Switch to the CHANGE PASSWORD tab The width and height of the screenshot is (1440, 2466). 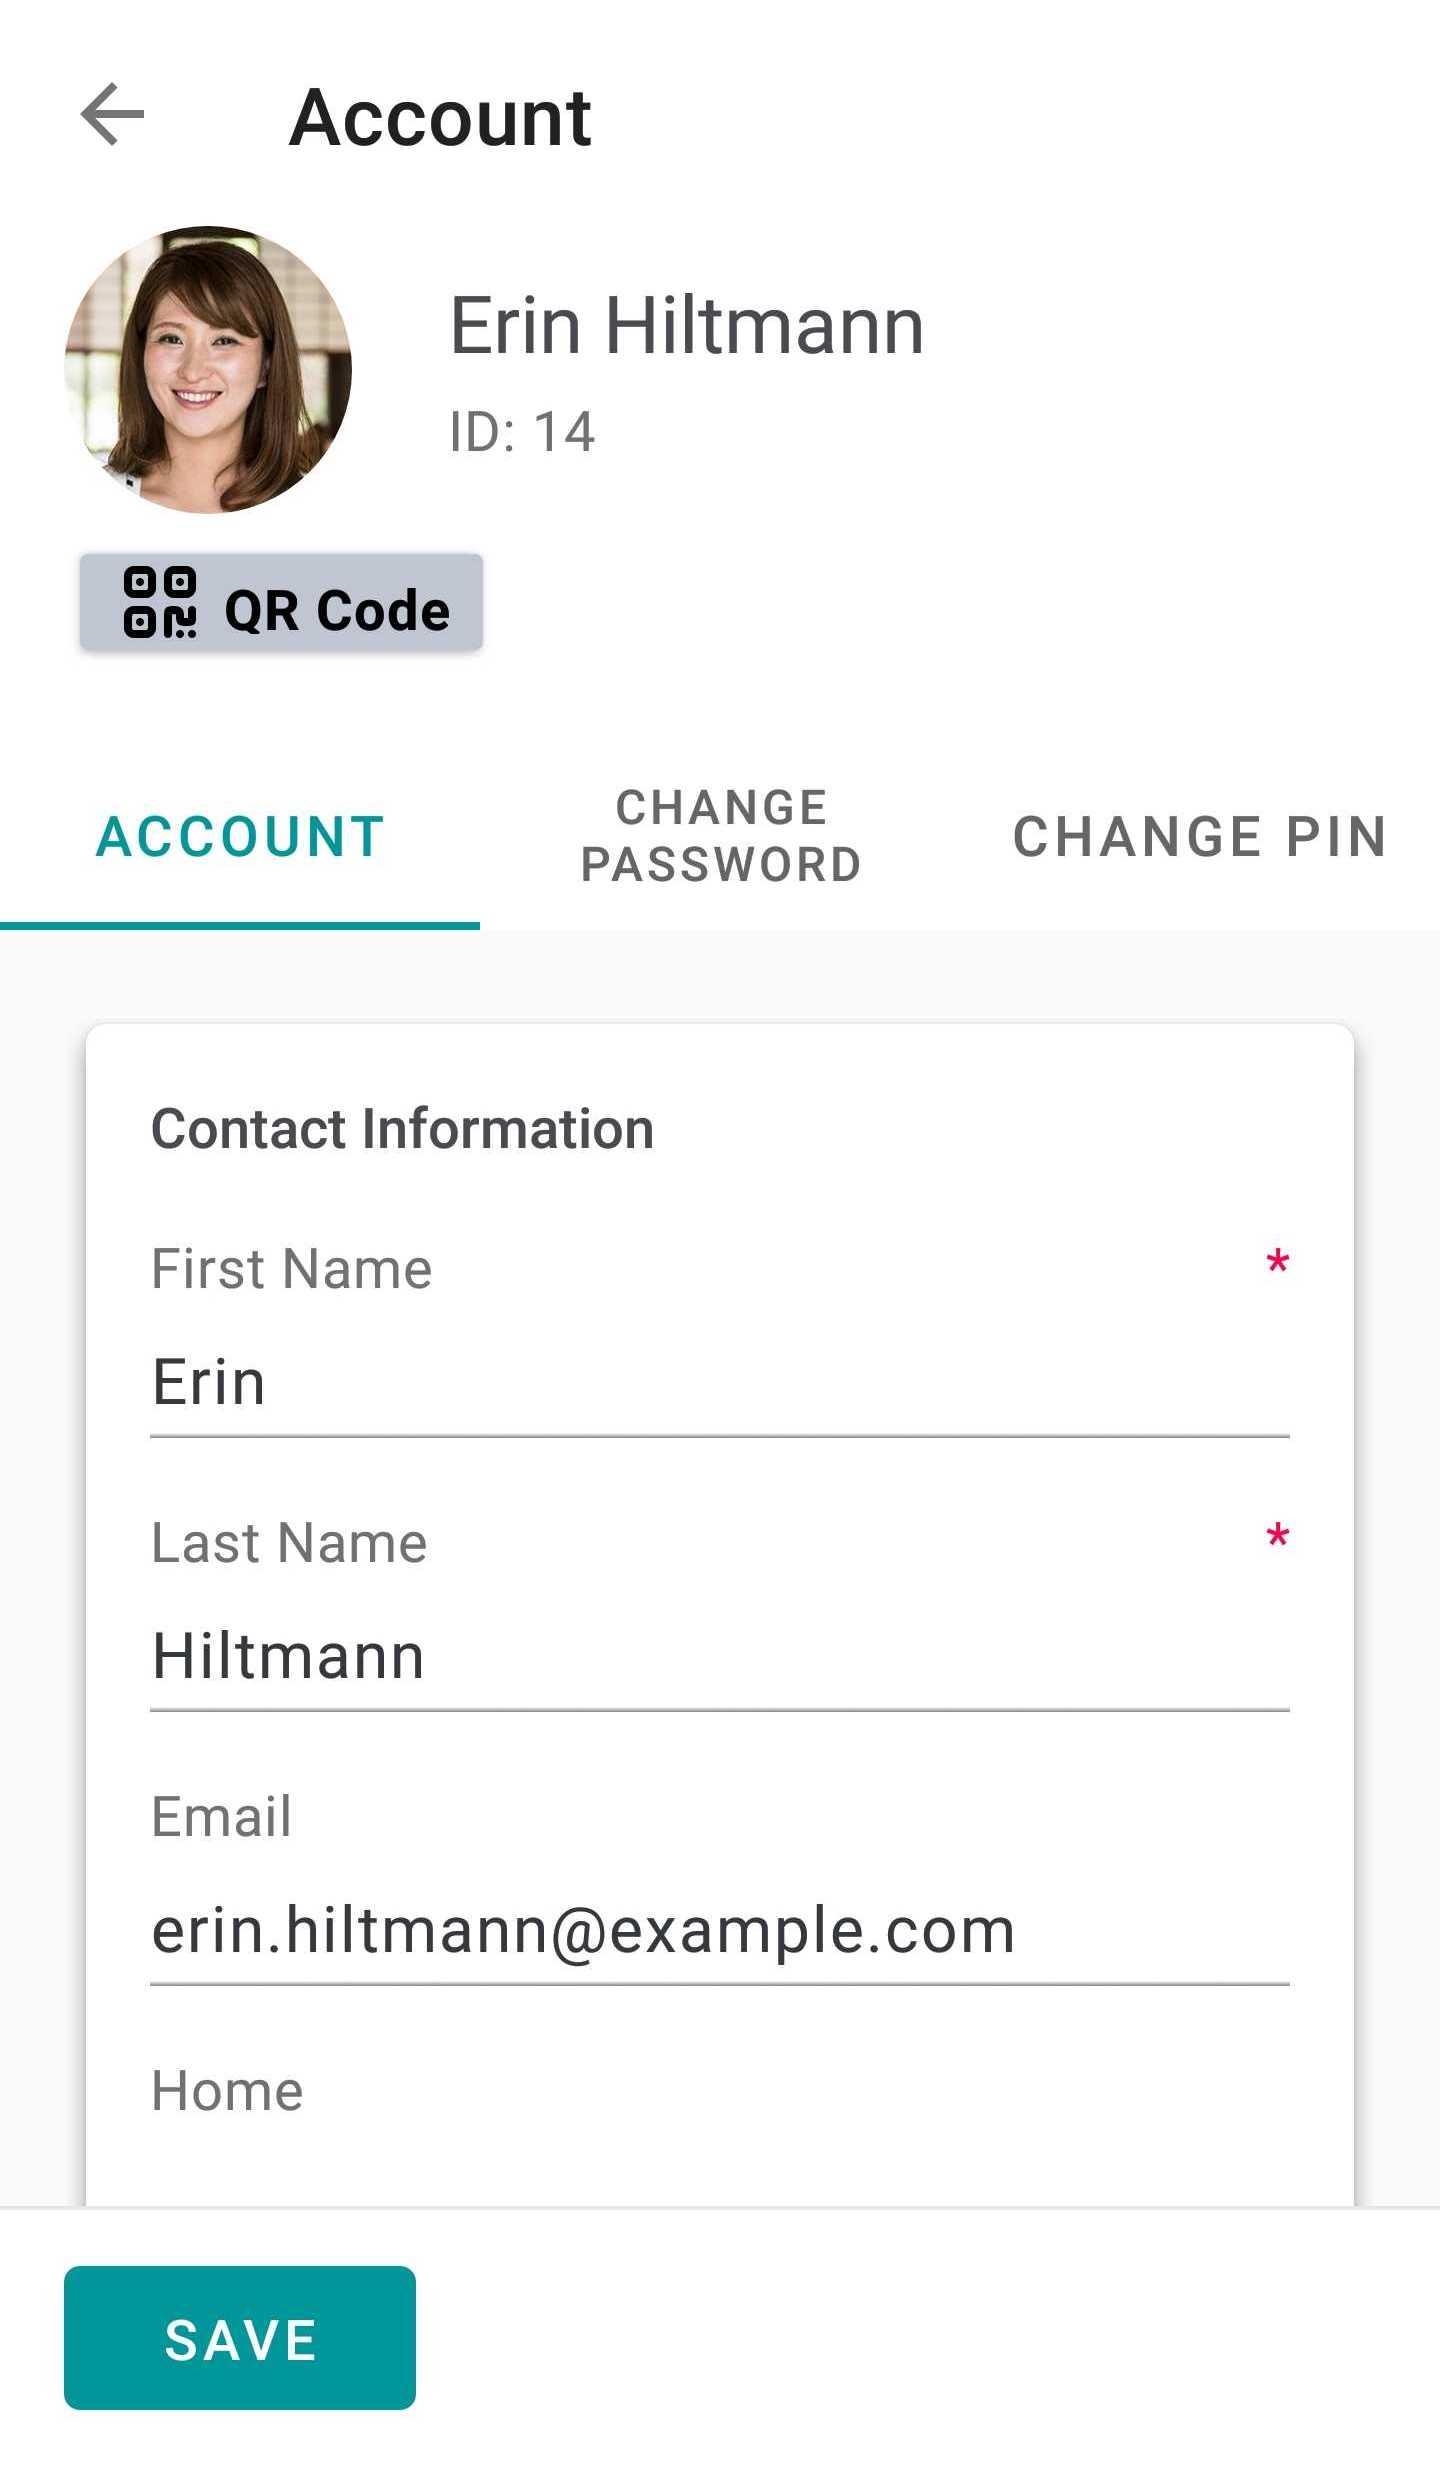click(720, 836)
